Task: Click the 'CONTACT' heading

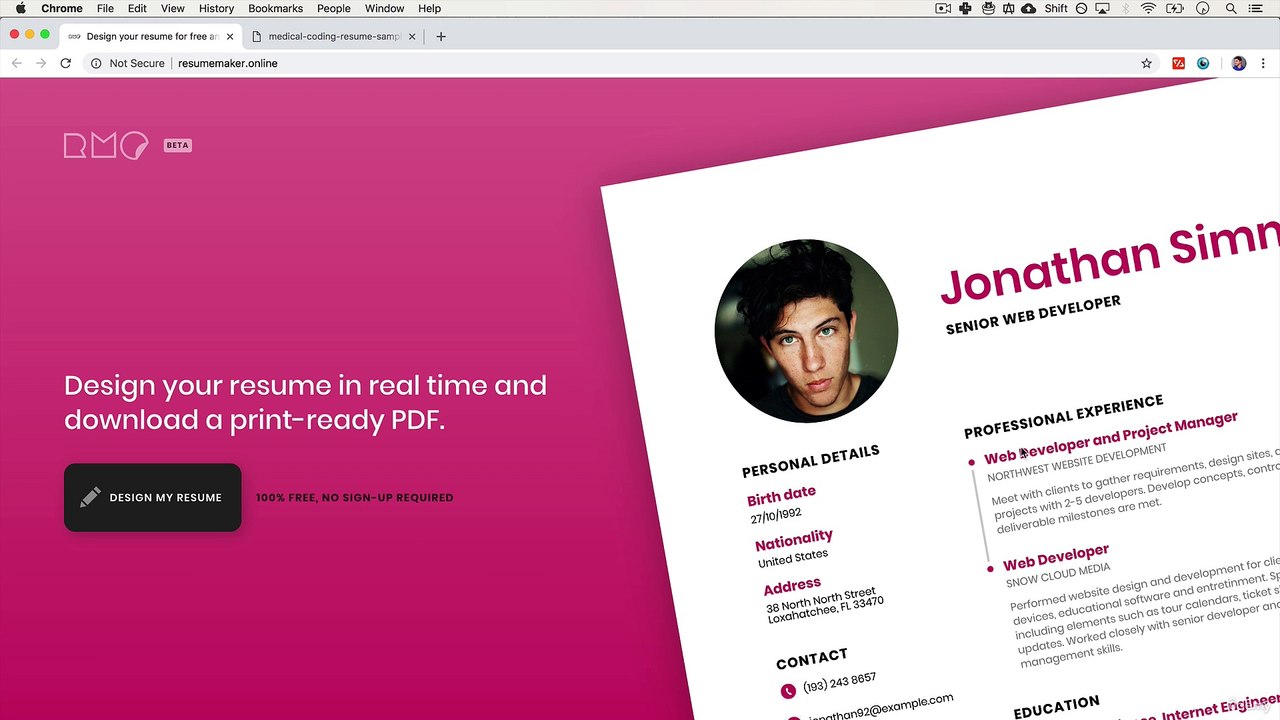Action: pos(811,658)
